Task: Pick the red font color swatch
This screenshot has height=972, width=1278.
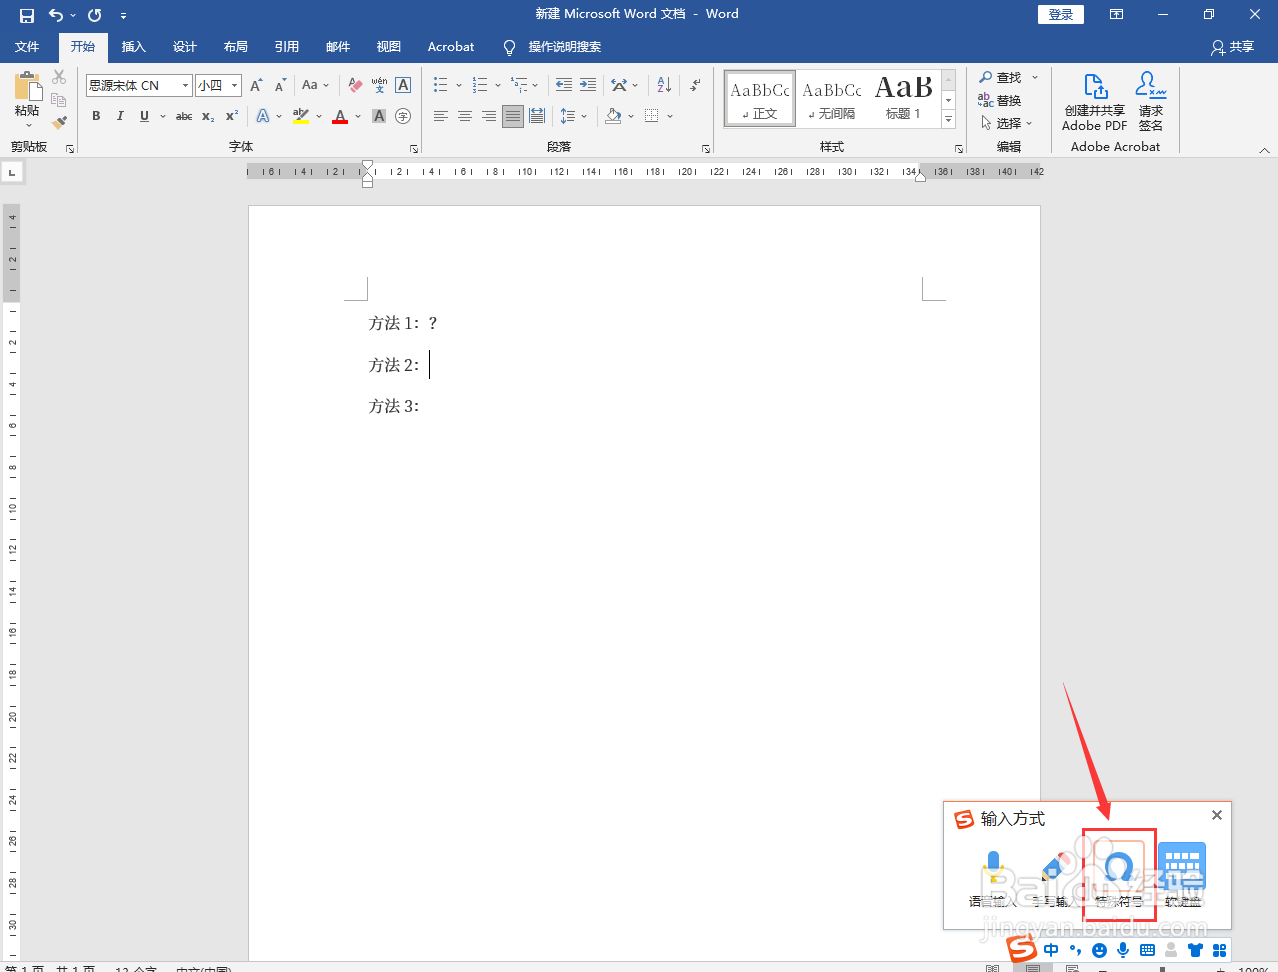Action: [340, 116]
